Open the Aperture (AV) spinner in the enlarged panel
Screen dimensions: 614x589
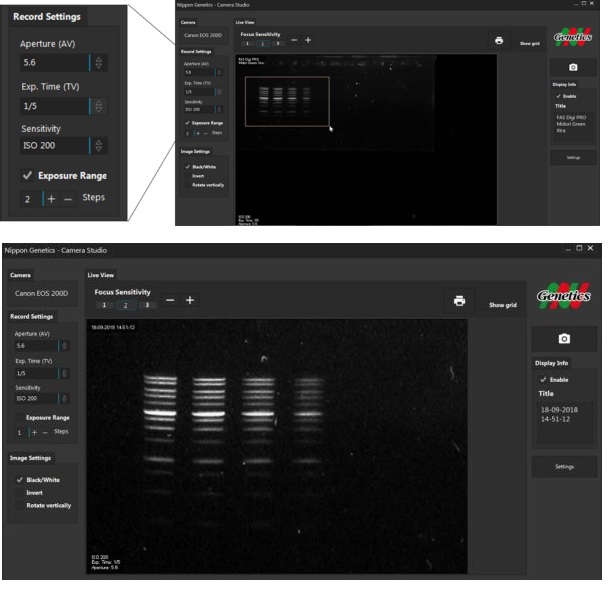coord(96,62)
